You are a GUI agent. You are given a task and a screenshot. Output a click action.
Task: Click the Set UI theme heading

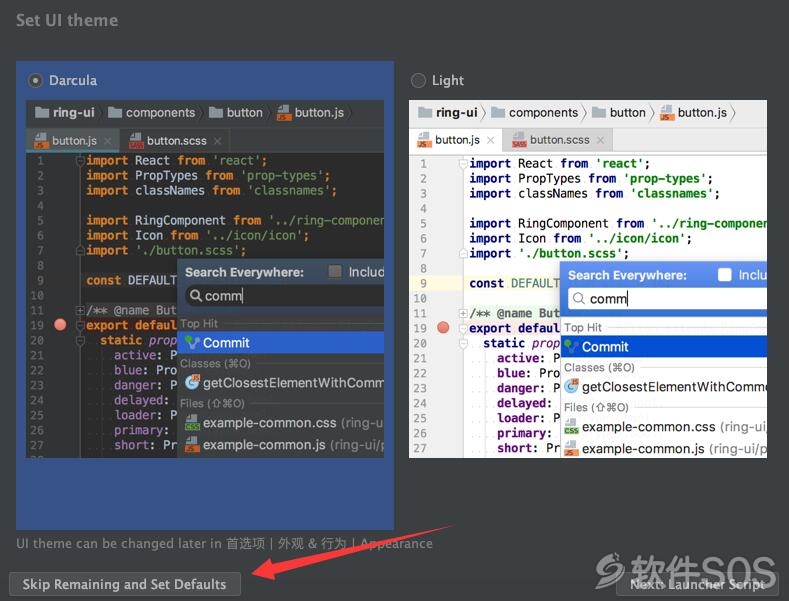[67, 20]
